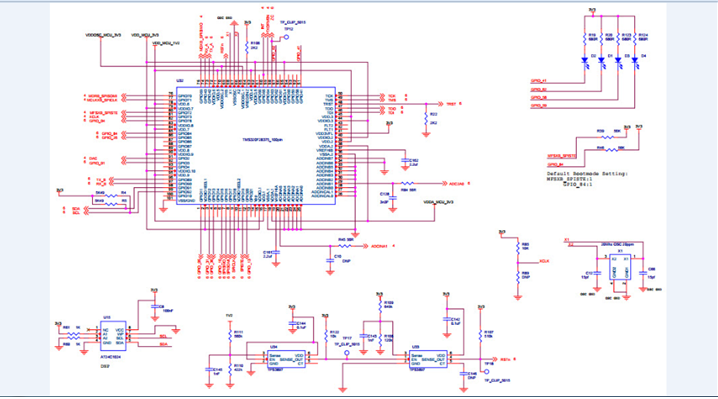Select the Default Bootmode Setting note text

(587, 174)
